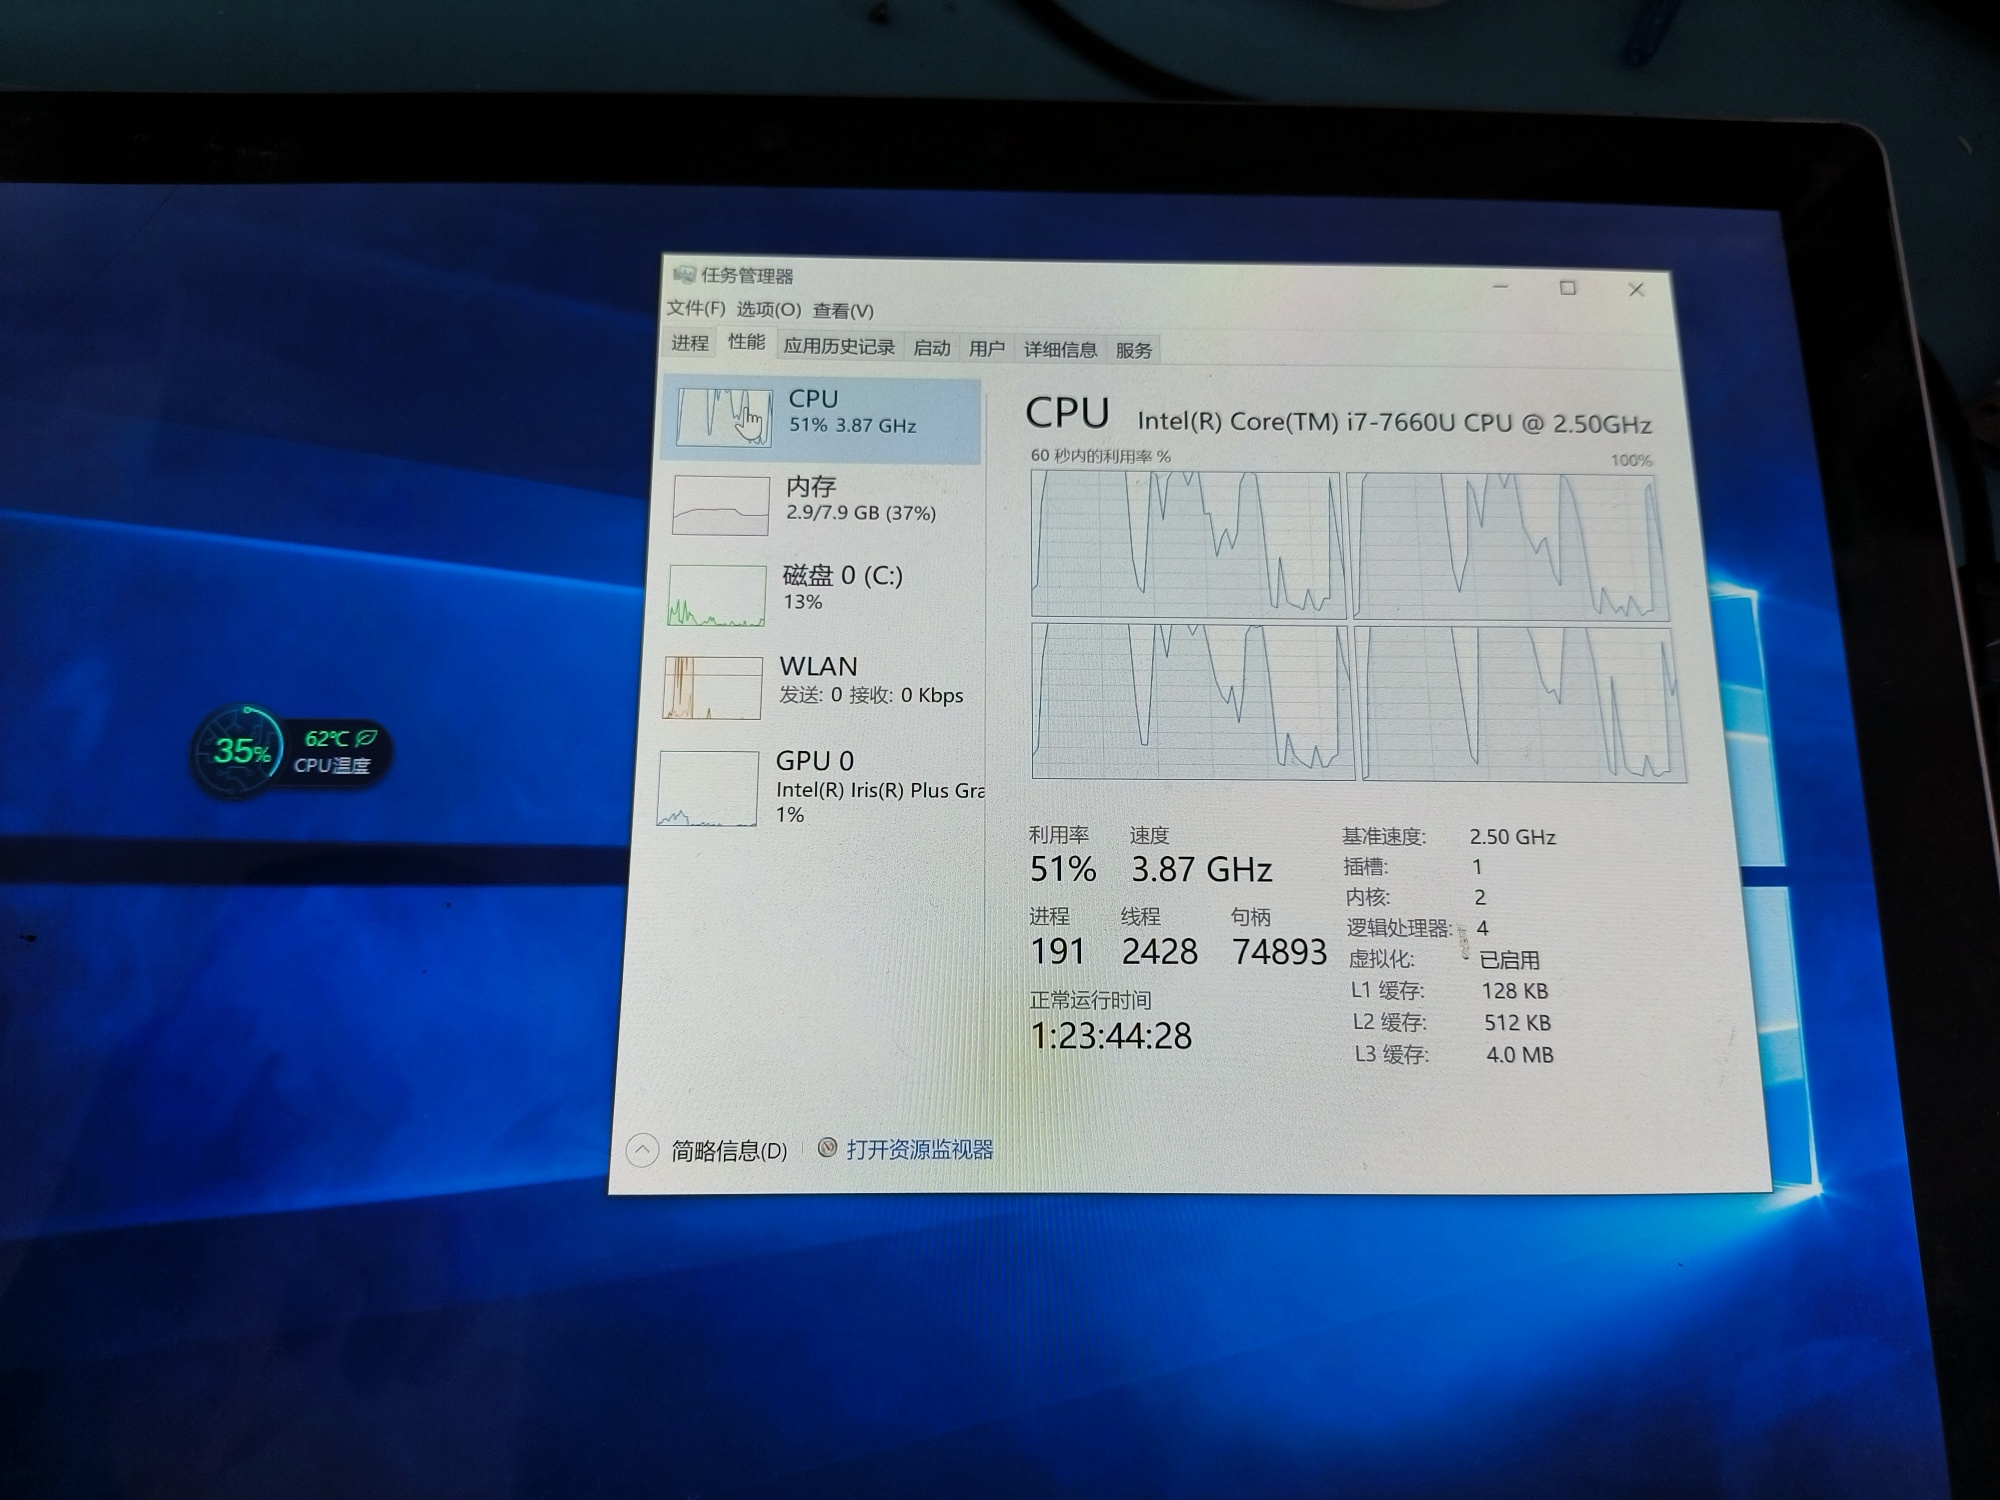The image size is (2000, 1500).
Task: Open the 用户 tab
Action: pyautogui.click(x=986, y=349)
